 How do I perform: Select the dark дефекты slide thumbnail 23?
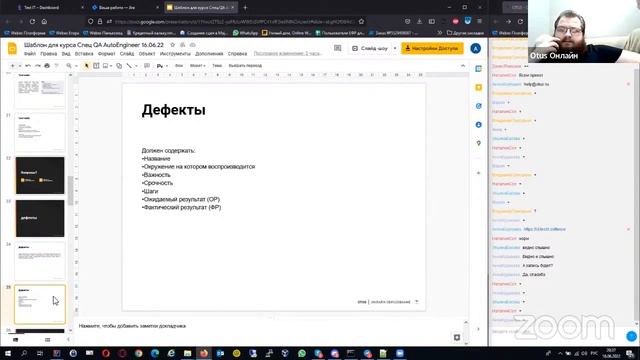tap(40, 218)
